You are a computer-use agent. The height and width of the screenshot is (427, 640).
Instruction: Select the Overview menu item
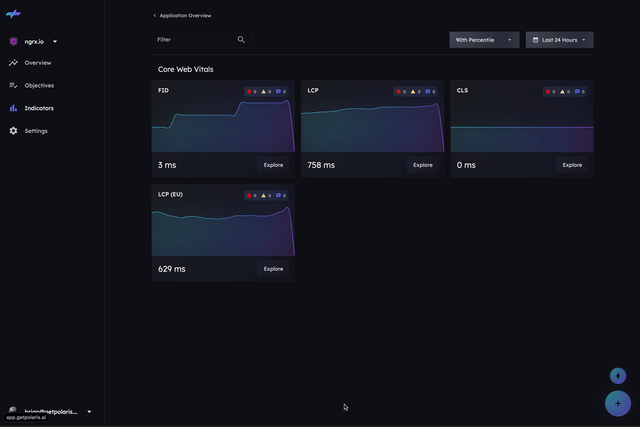[38, 63]
